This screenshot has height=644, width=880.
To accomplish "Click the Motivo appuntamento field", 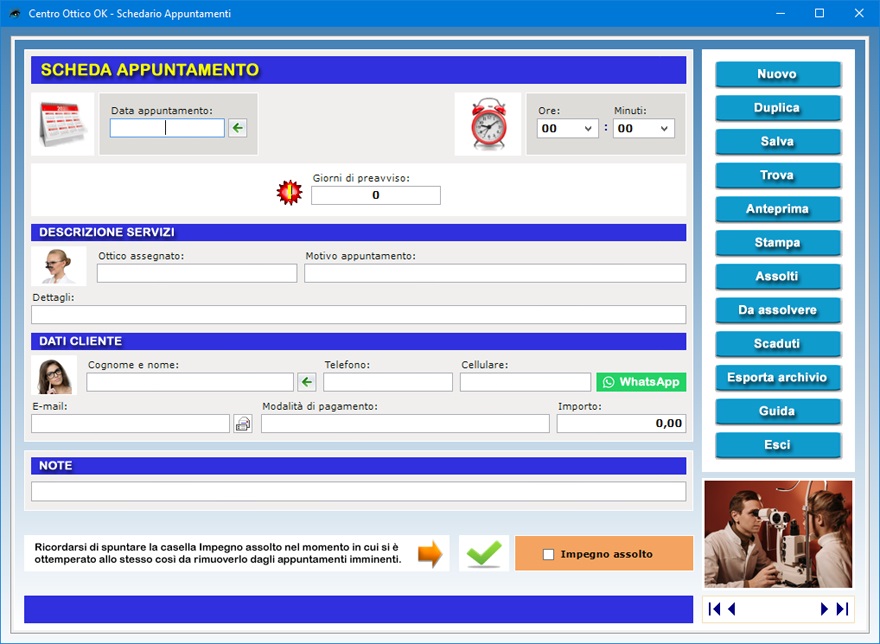I will (495, 273).
